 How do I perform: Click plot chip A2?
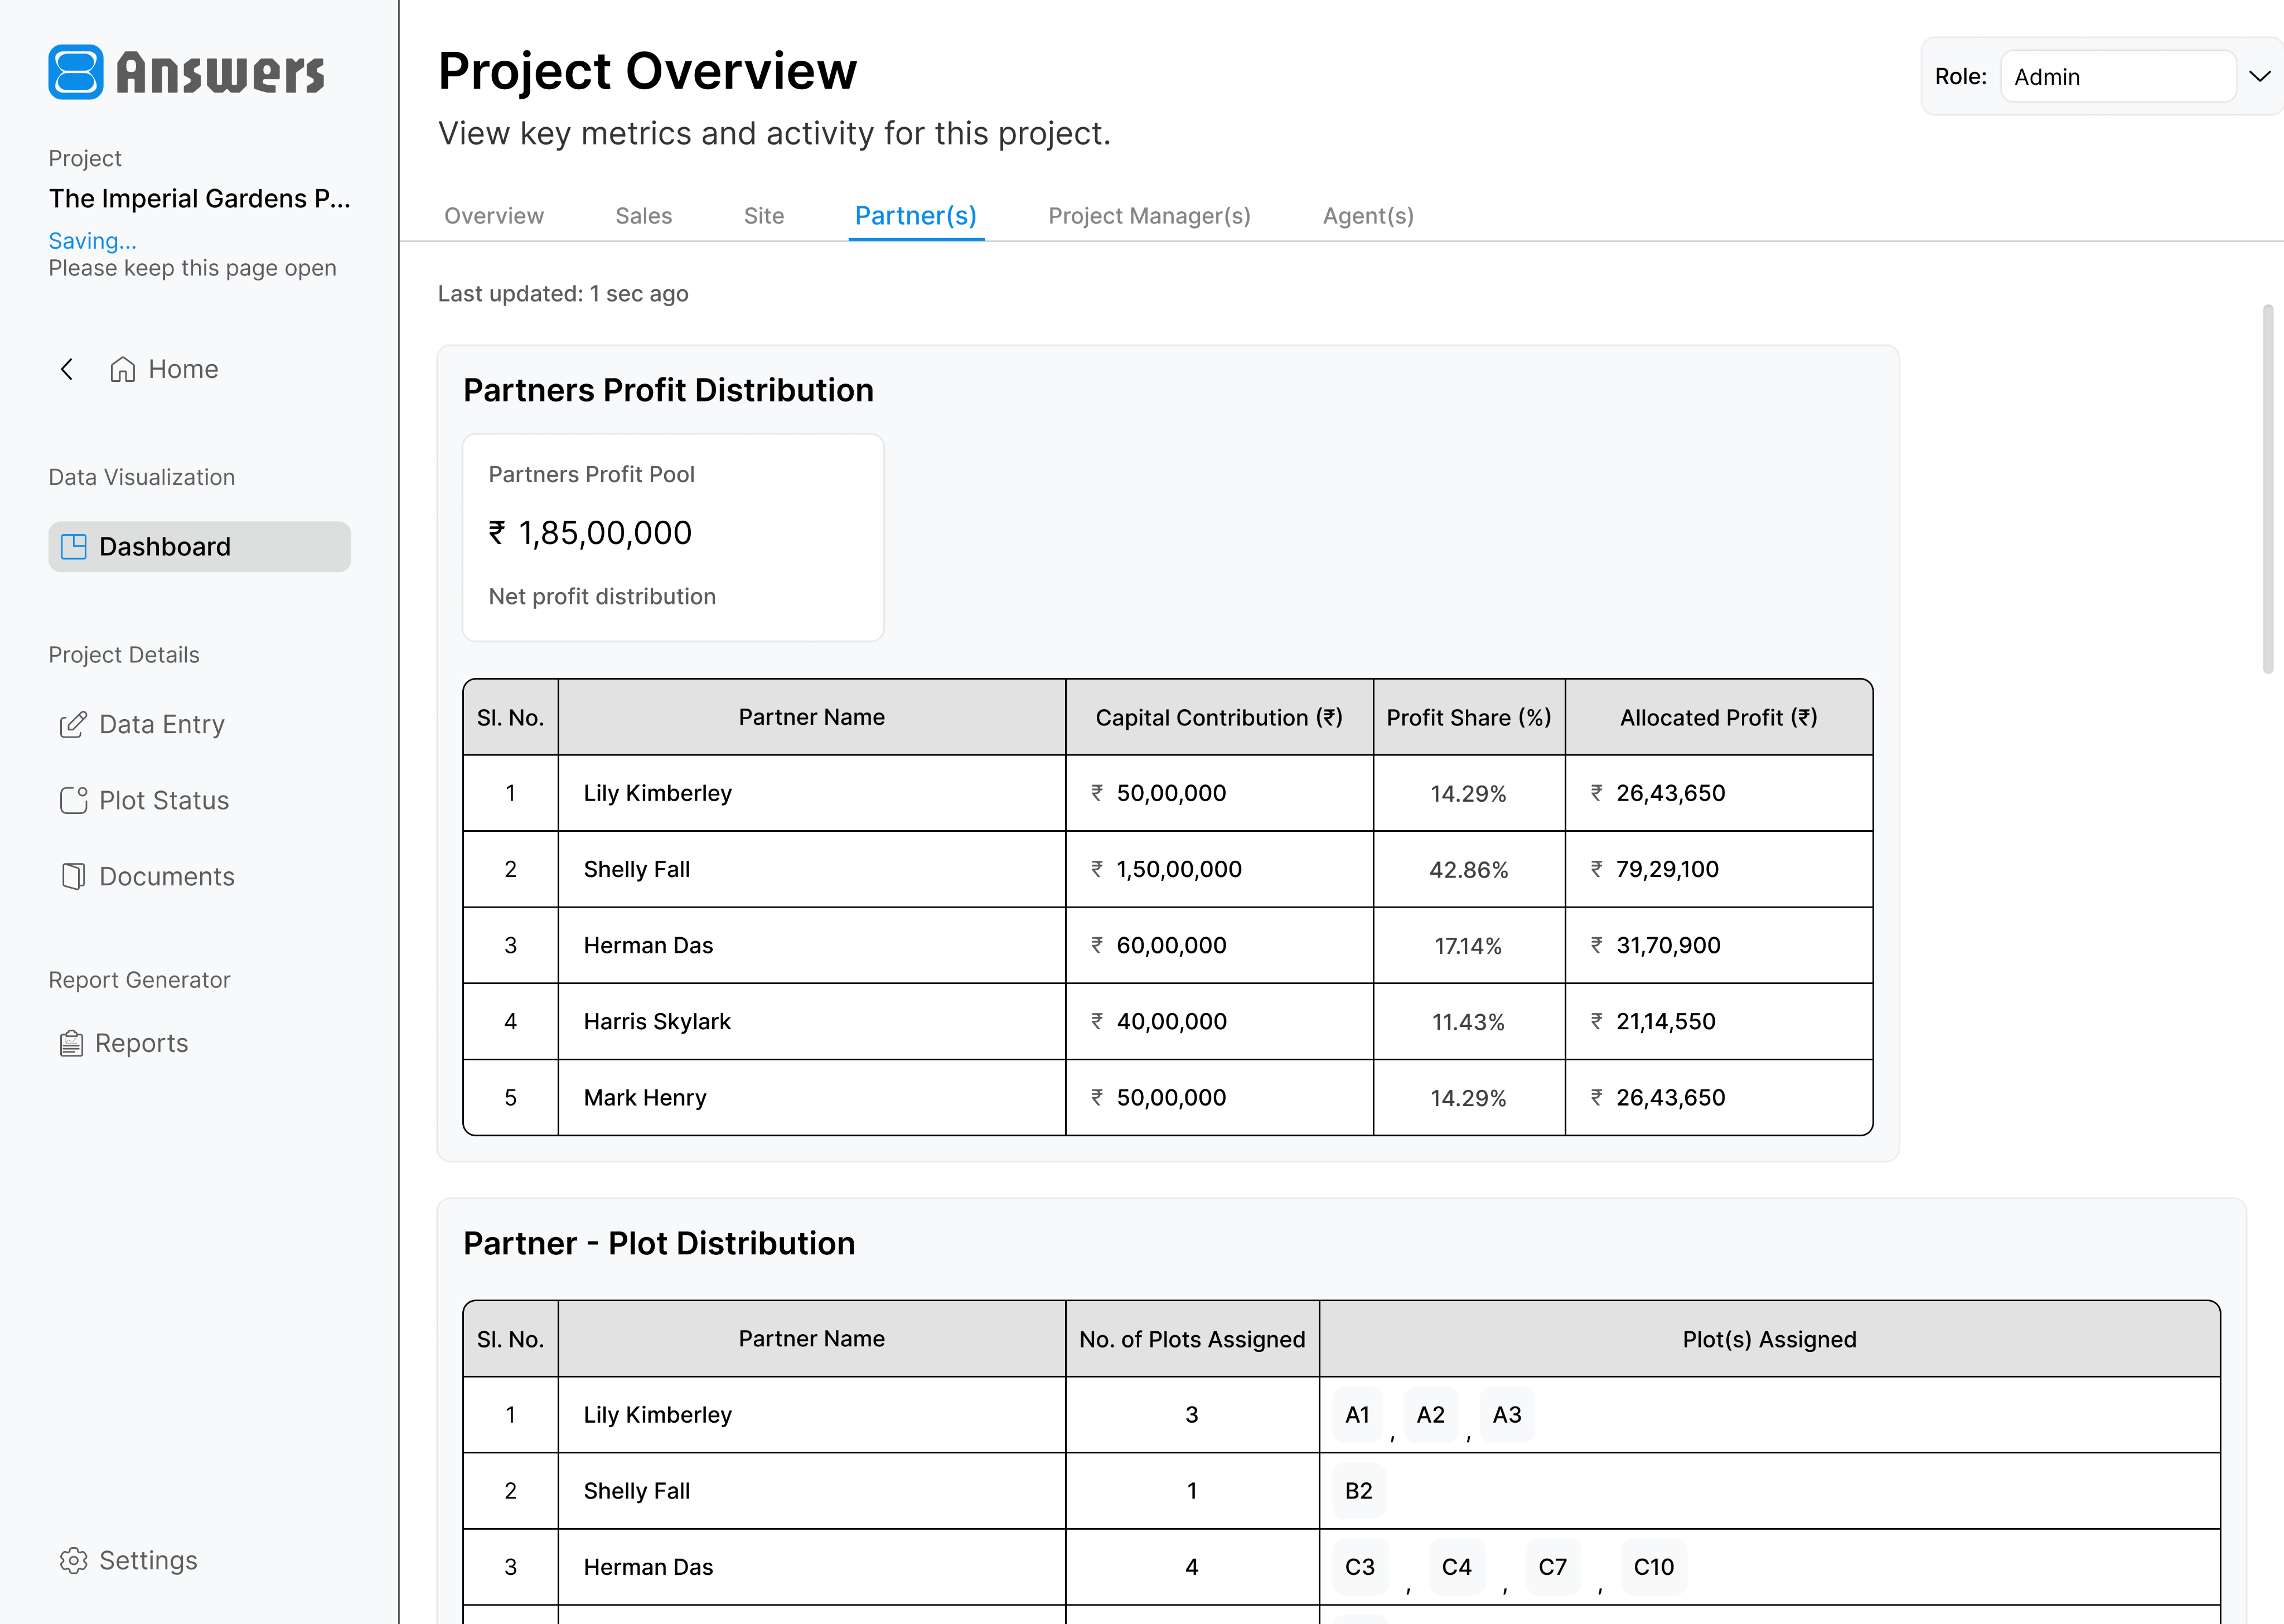tap(1431, 1415)
